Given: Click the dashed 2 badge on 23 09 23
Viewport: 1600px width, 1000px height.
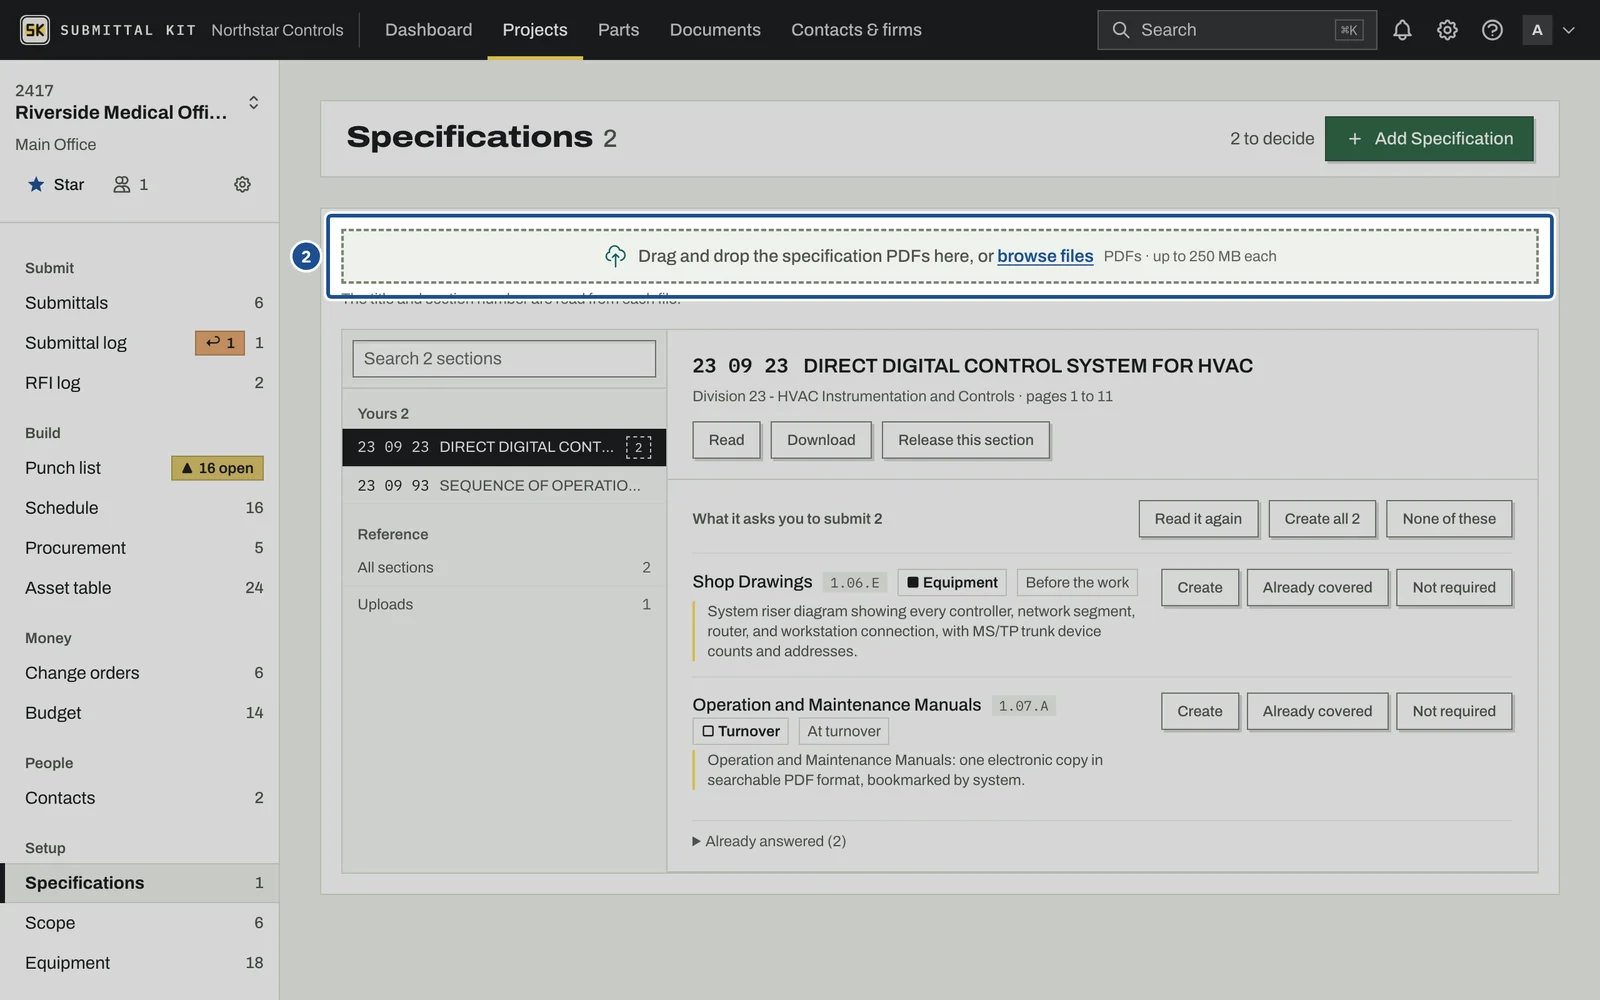Looking at the screenshot, I should click(x=638, y=447).
